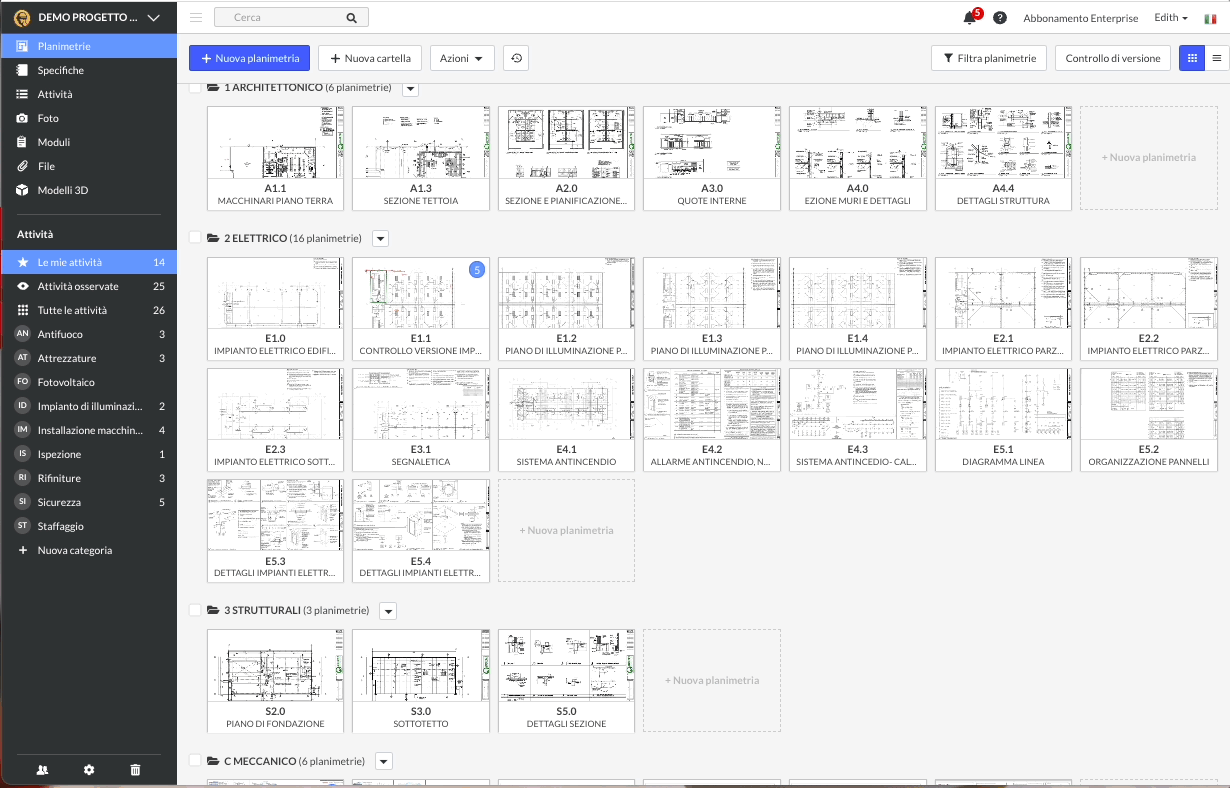Open the team members icon in sidebar footer

click(42, 770)
